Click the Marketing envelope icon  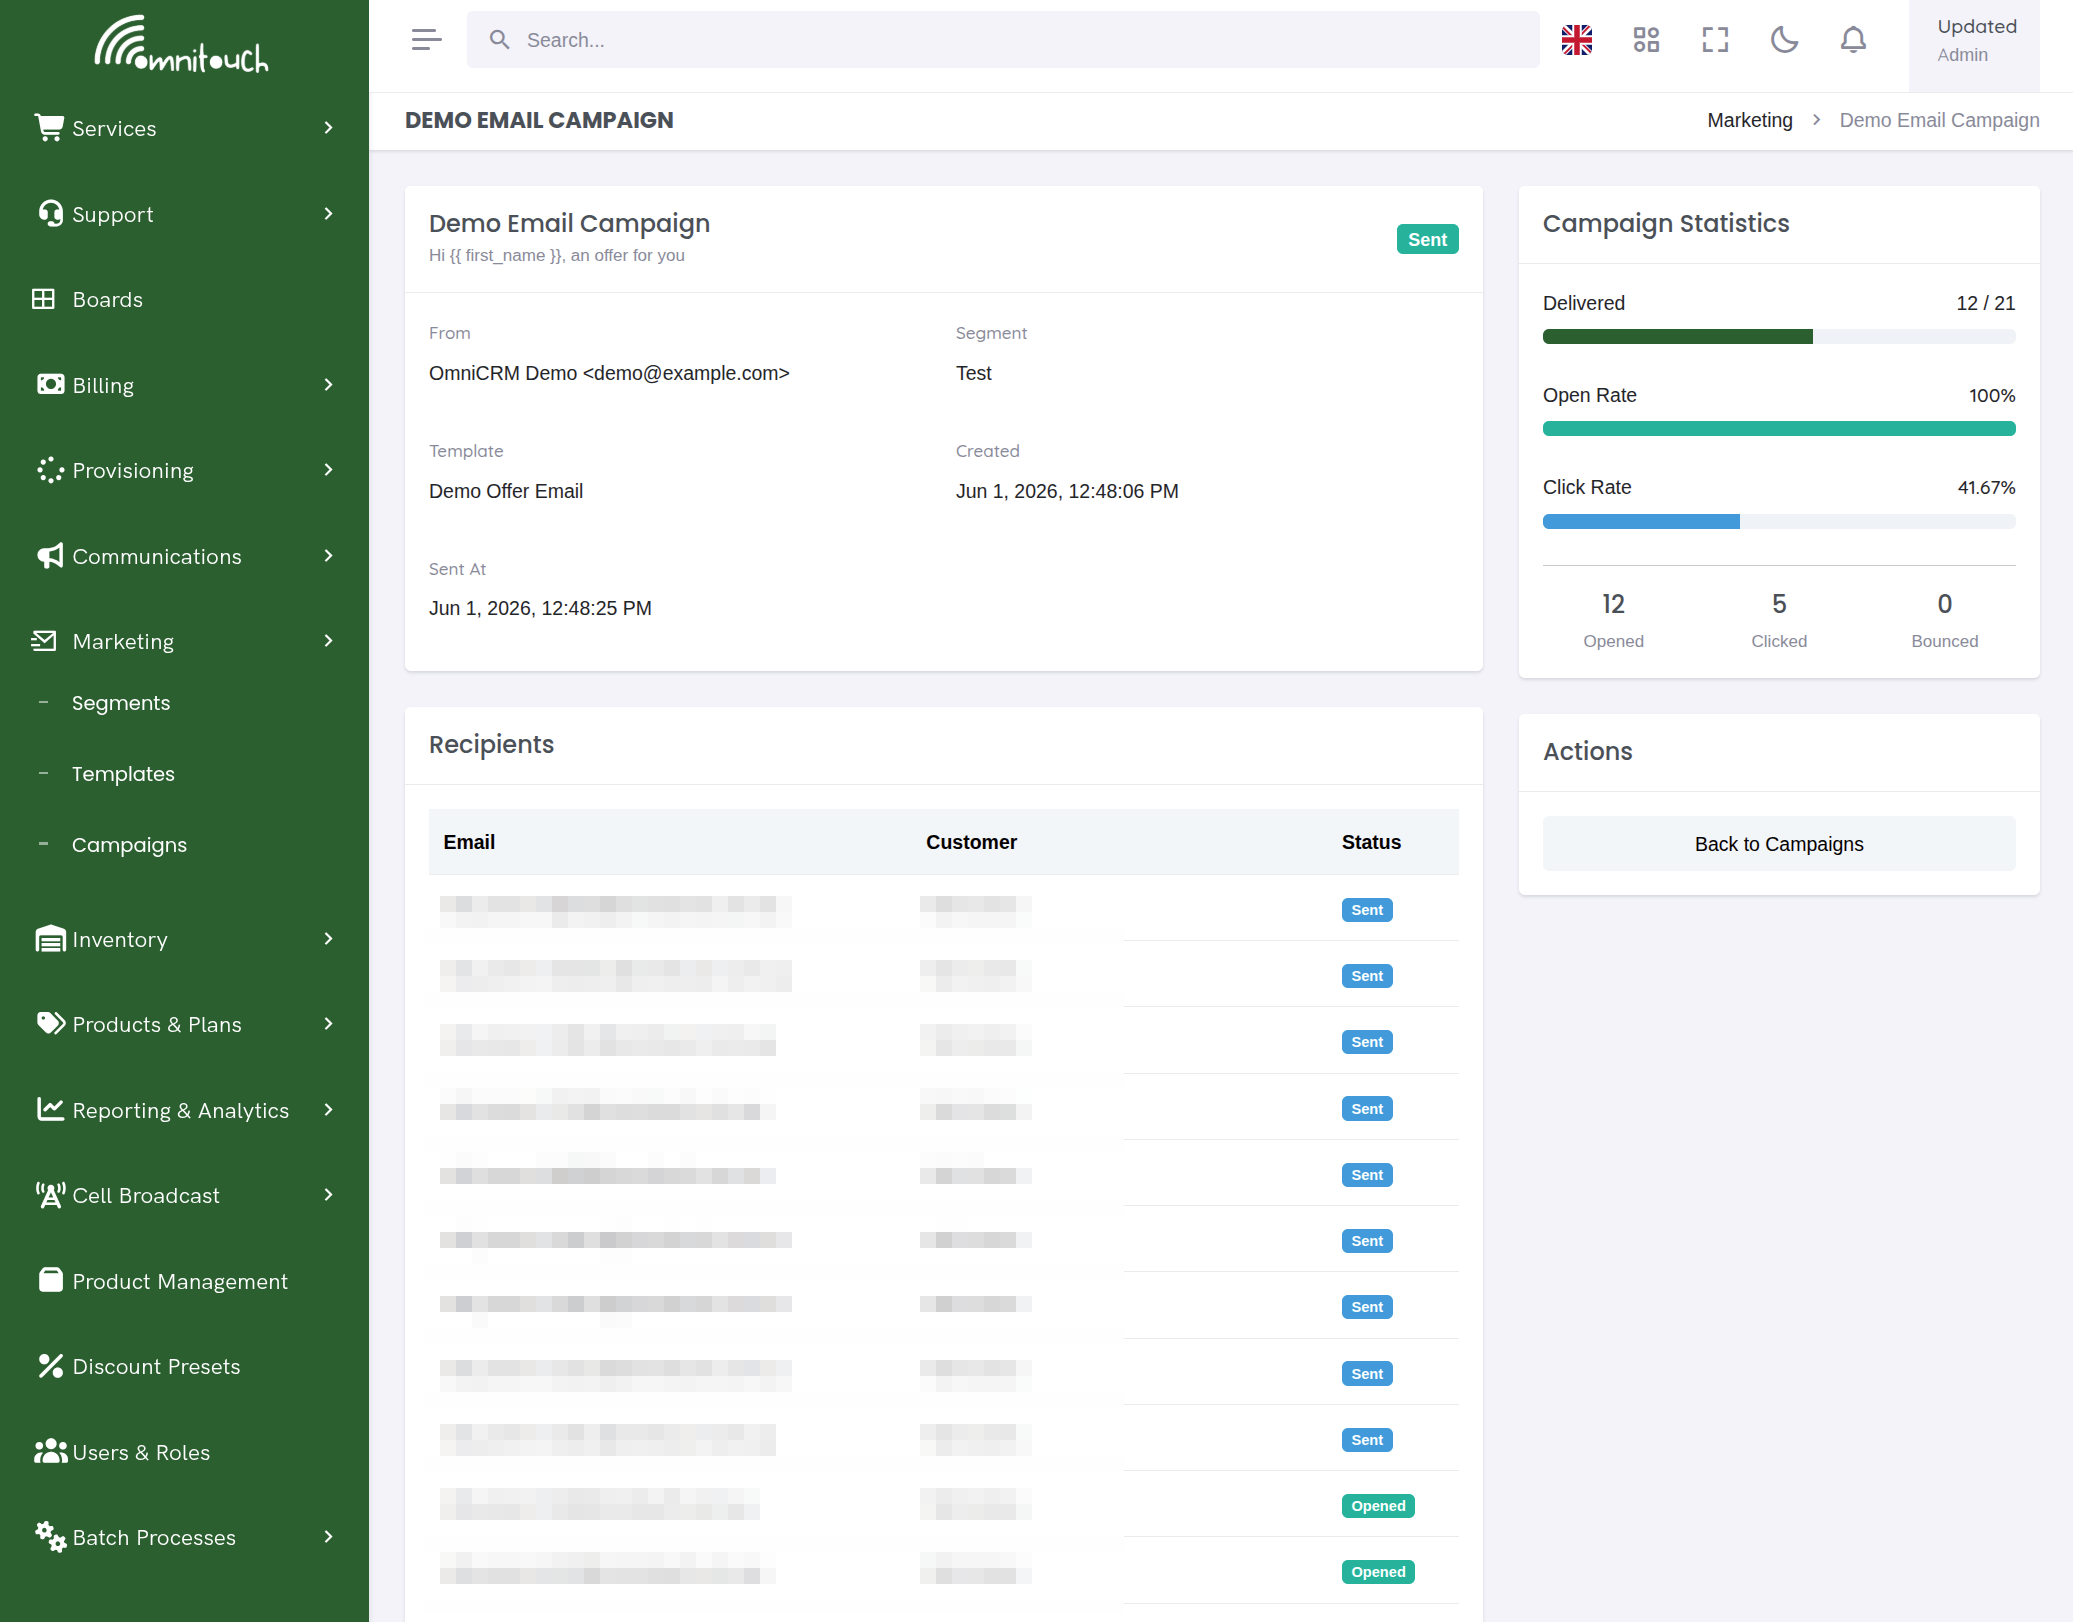coord(43,641)
